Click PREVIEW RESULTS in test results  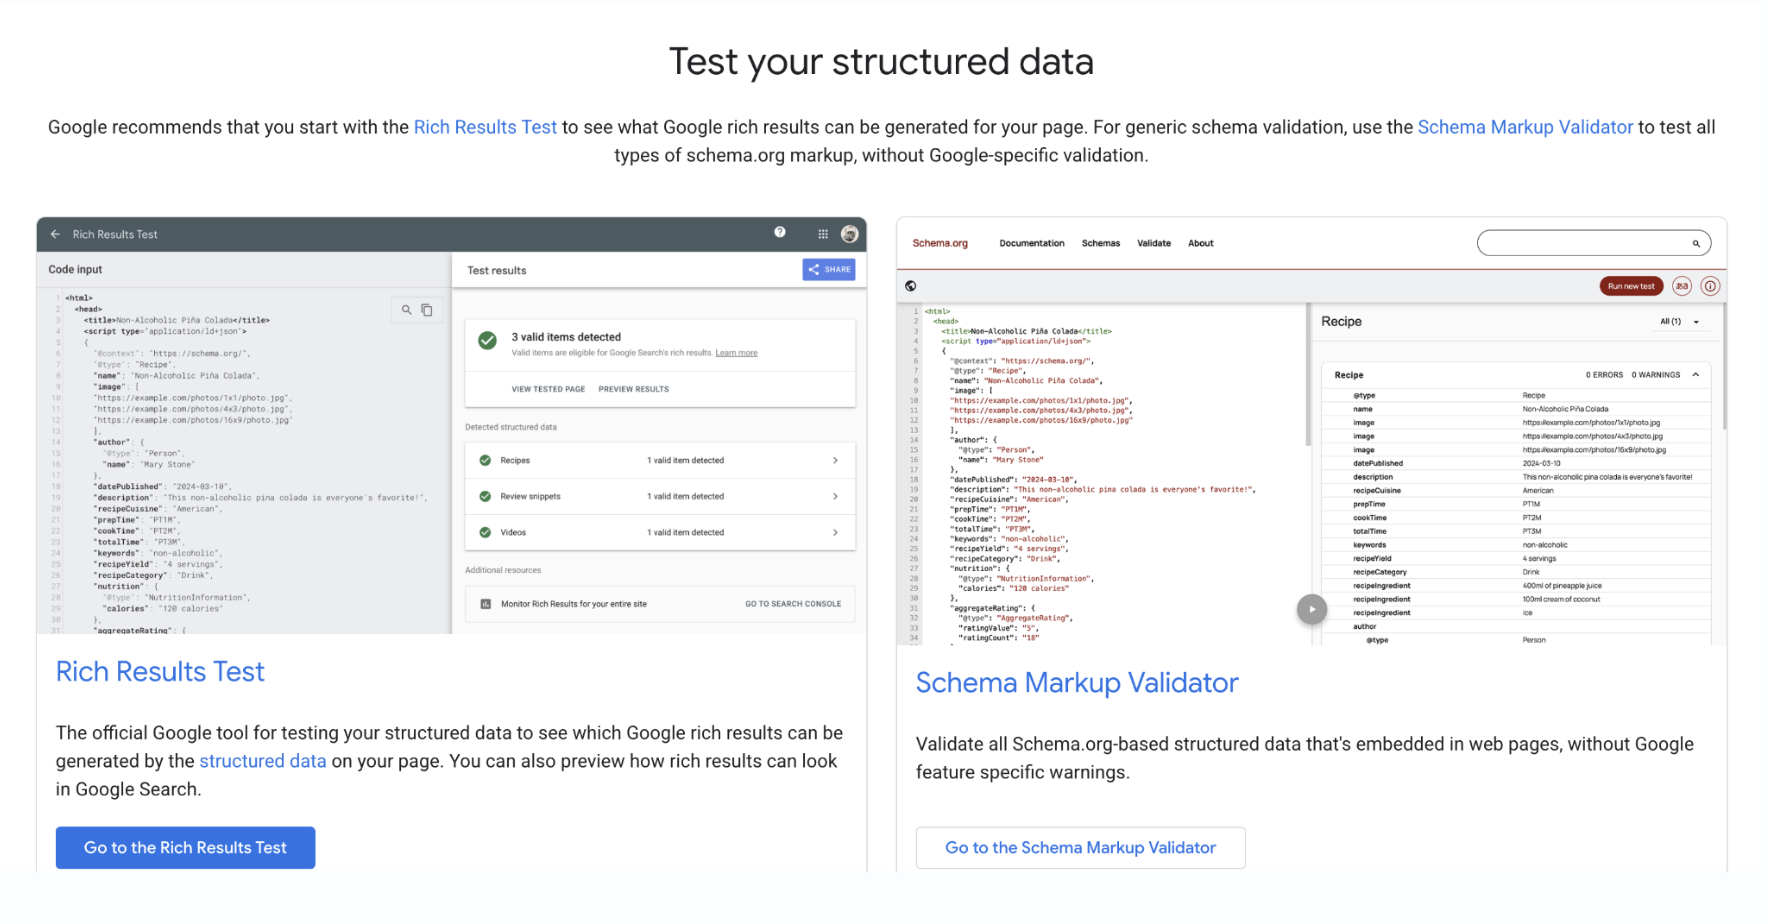[634, 389]
